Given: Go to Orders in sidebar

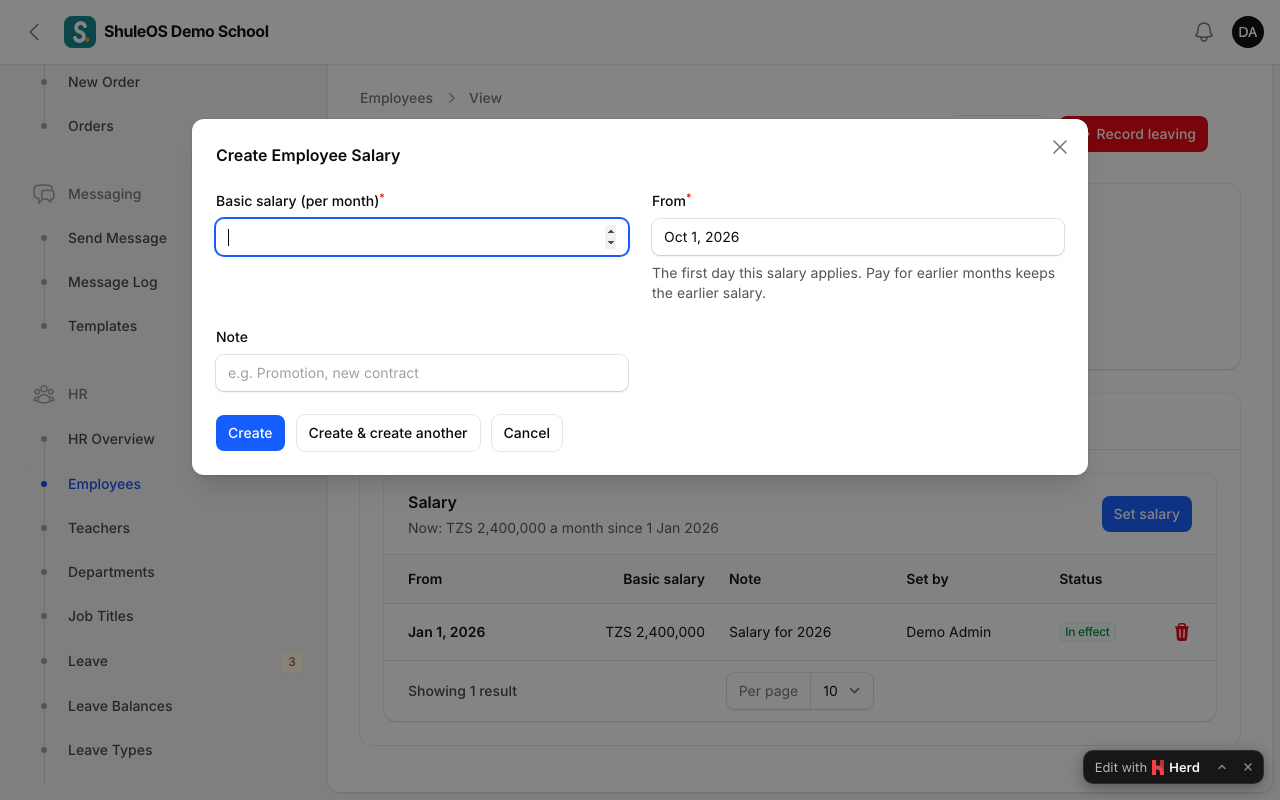Looking at the screenshot, I should click(91, 126).
